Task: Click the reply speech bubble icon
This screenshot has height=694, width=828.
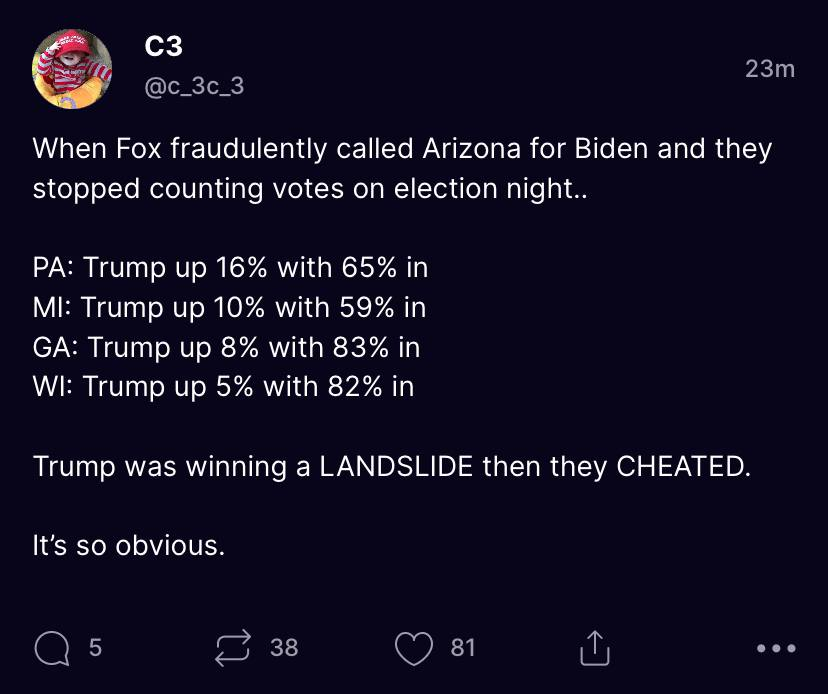Action: click(51, 649)
